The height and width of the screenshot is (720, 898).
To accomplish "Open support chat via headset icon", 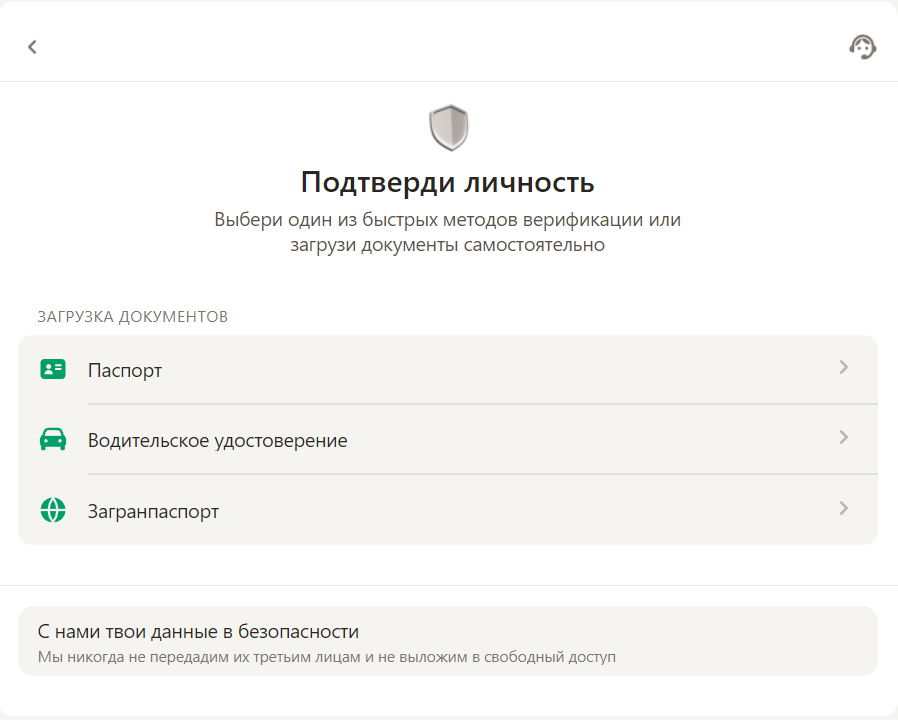I will point(862,47).
